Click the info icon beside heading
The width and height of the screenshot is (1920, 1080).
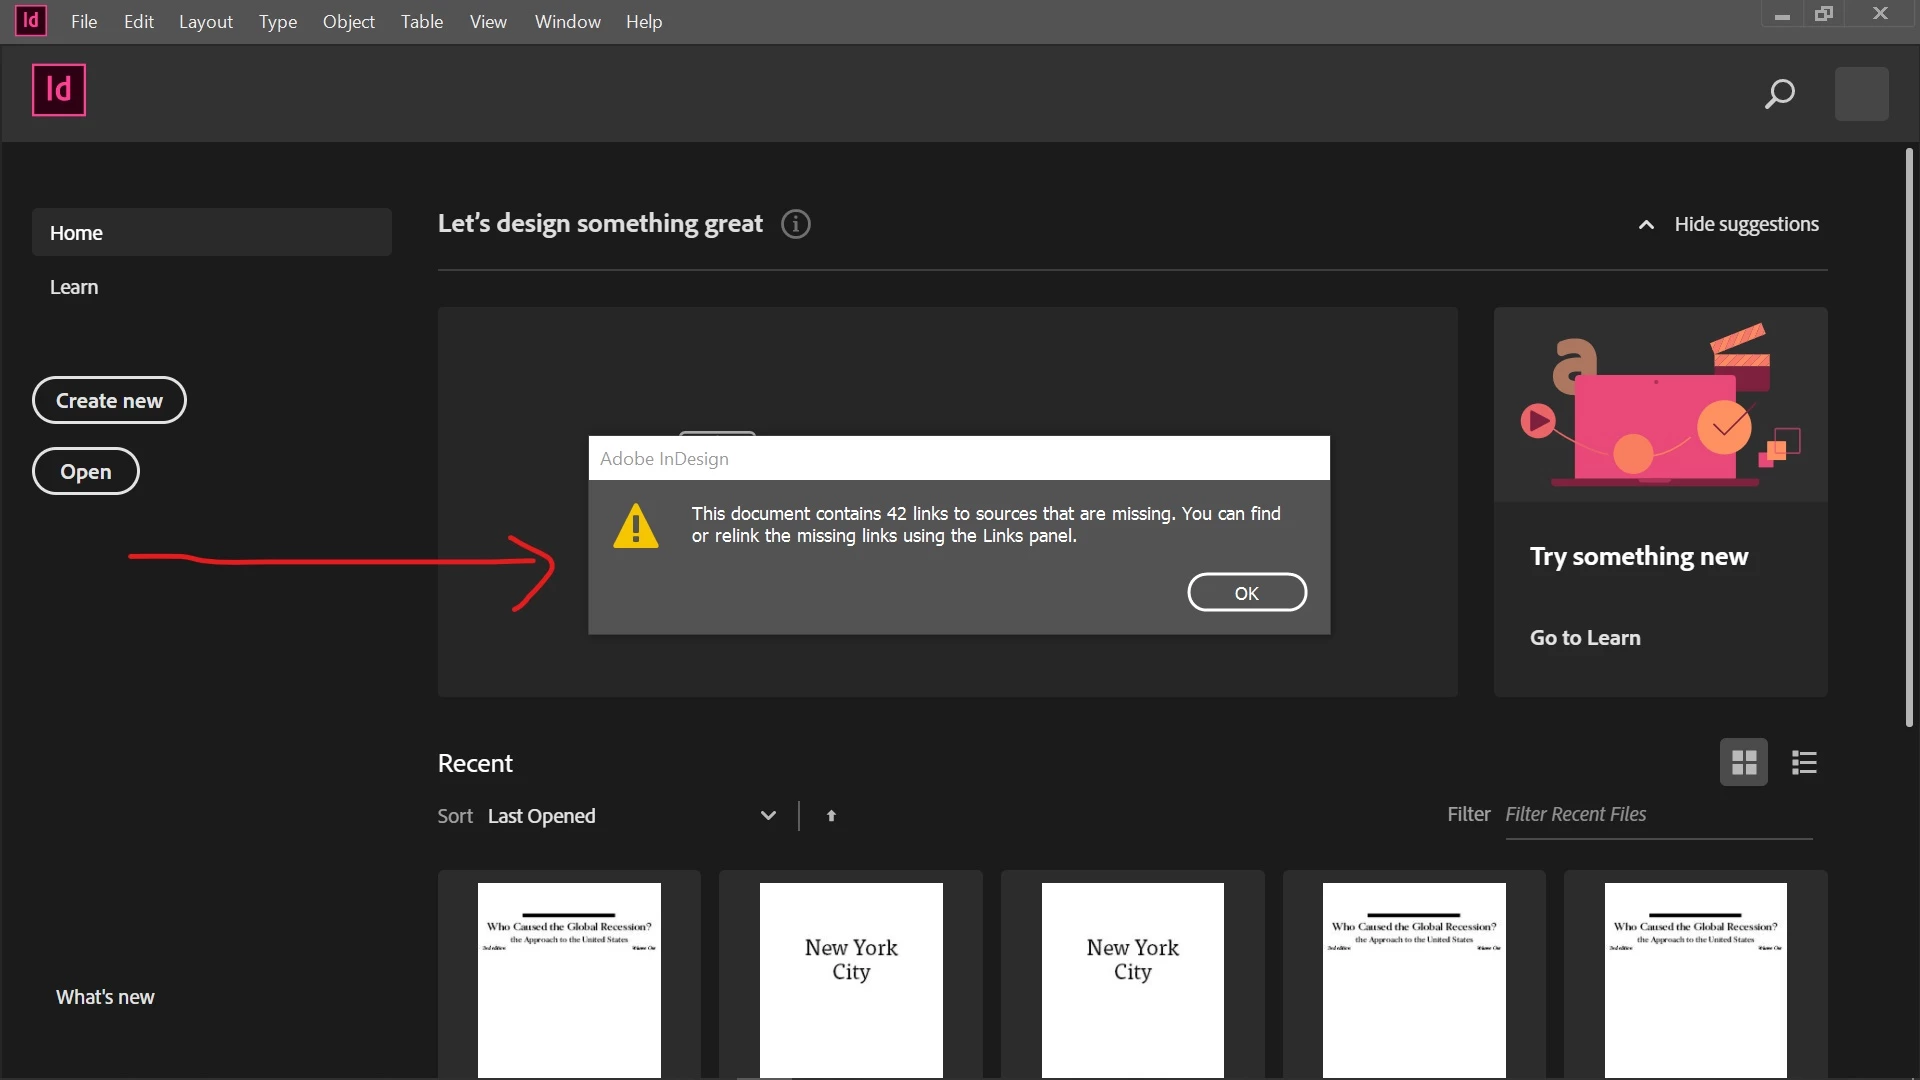tap(796, 224)
